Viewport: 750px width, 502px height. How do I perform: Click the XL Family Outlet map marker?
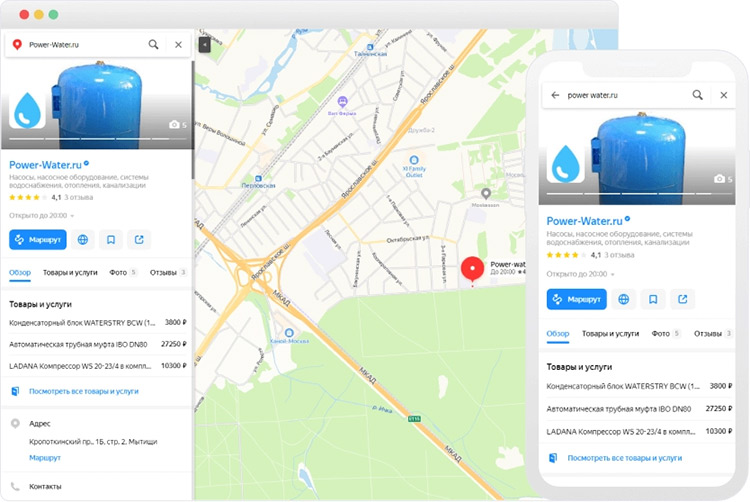pyautogui.click(x=414, y=160)
